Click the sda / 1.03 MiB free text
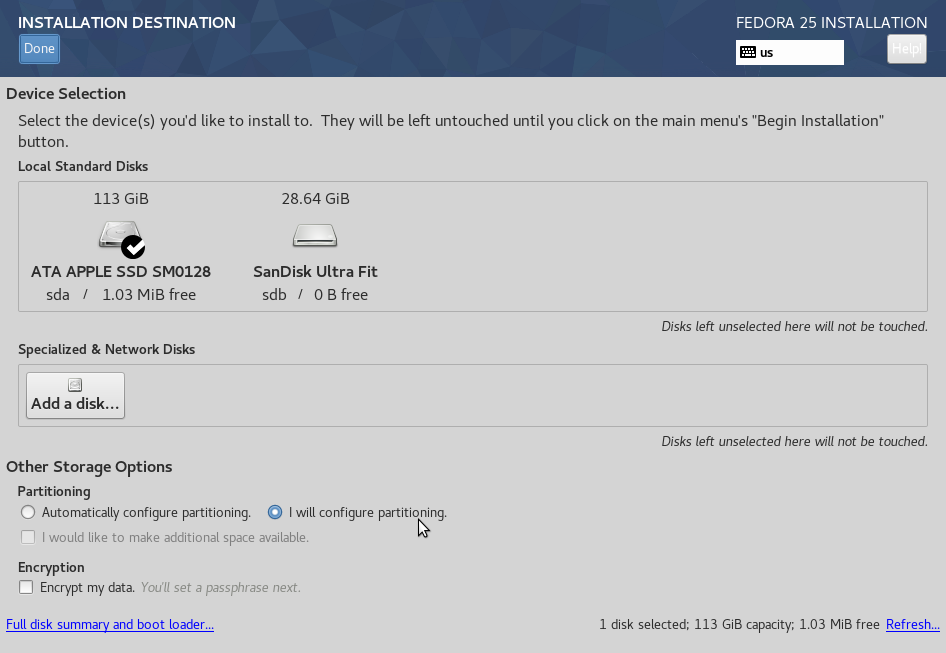 click(x=121, y=295)
